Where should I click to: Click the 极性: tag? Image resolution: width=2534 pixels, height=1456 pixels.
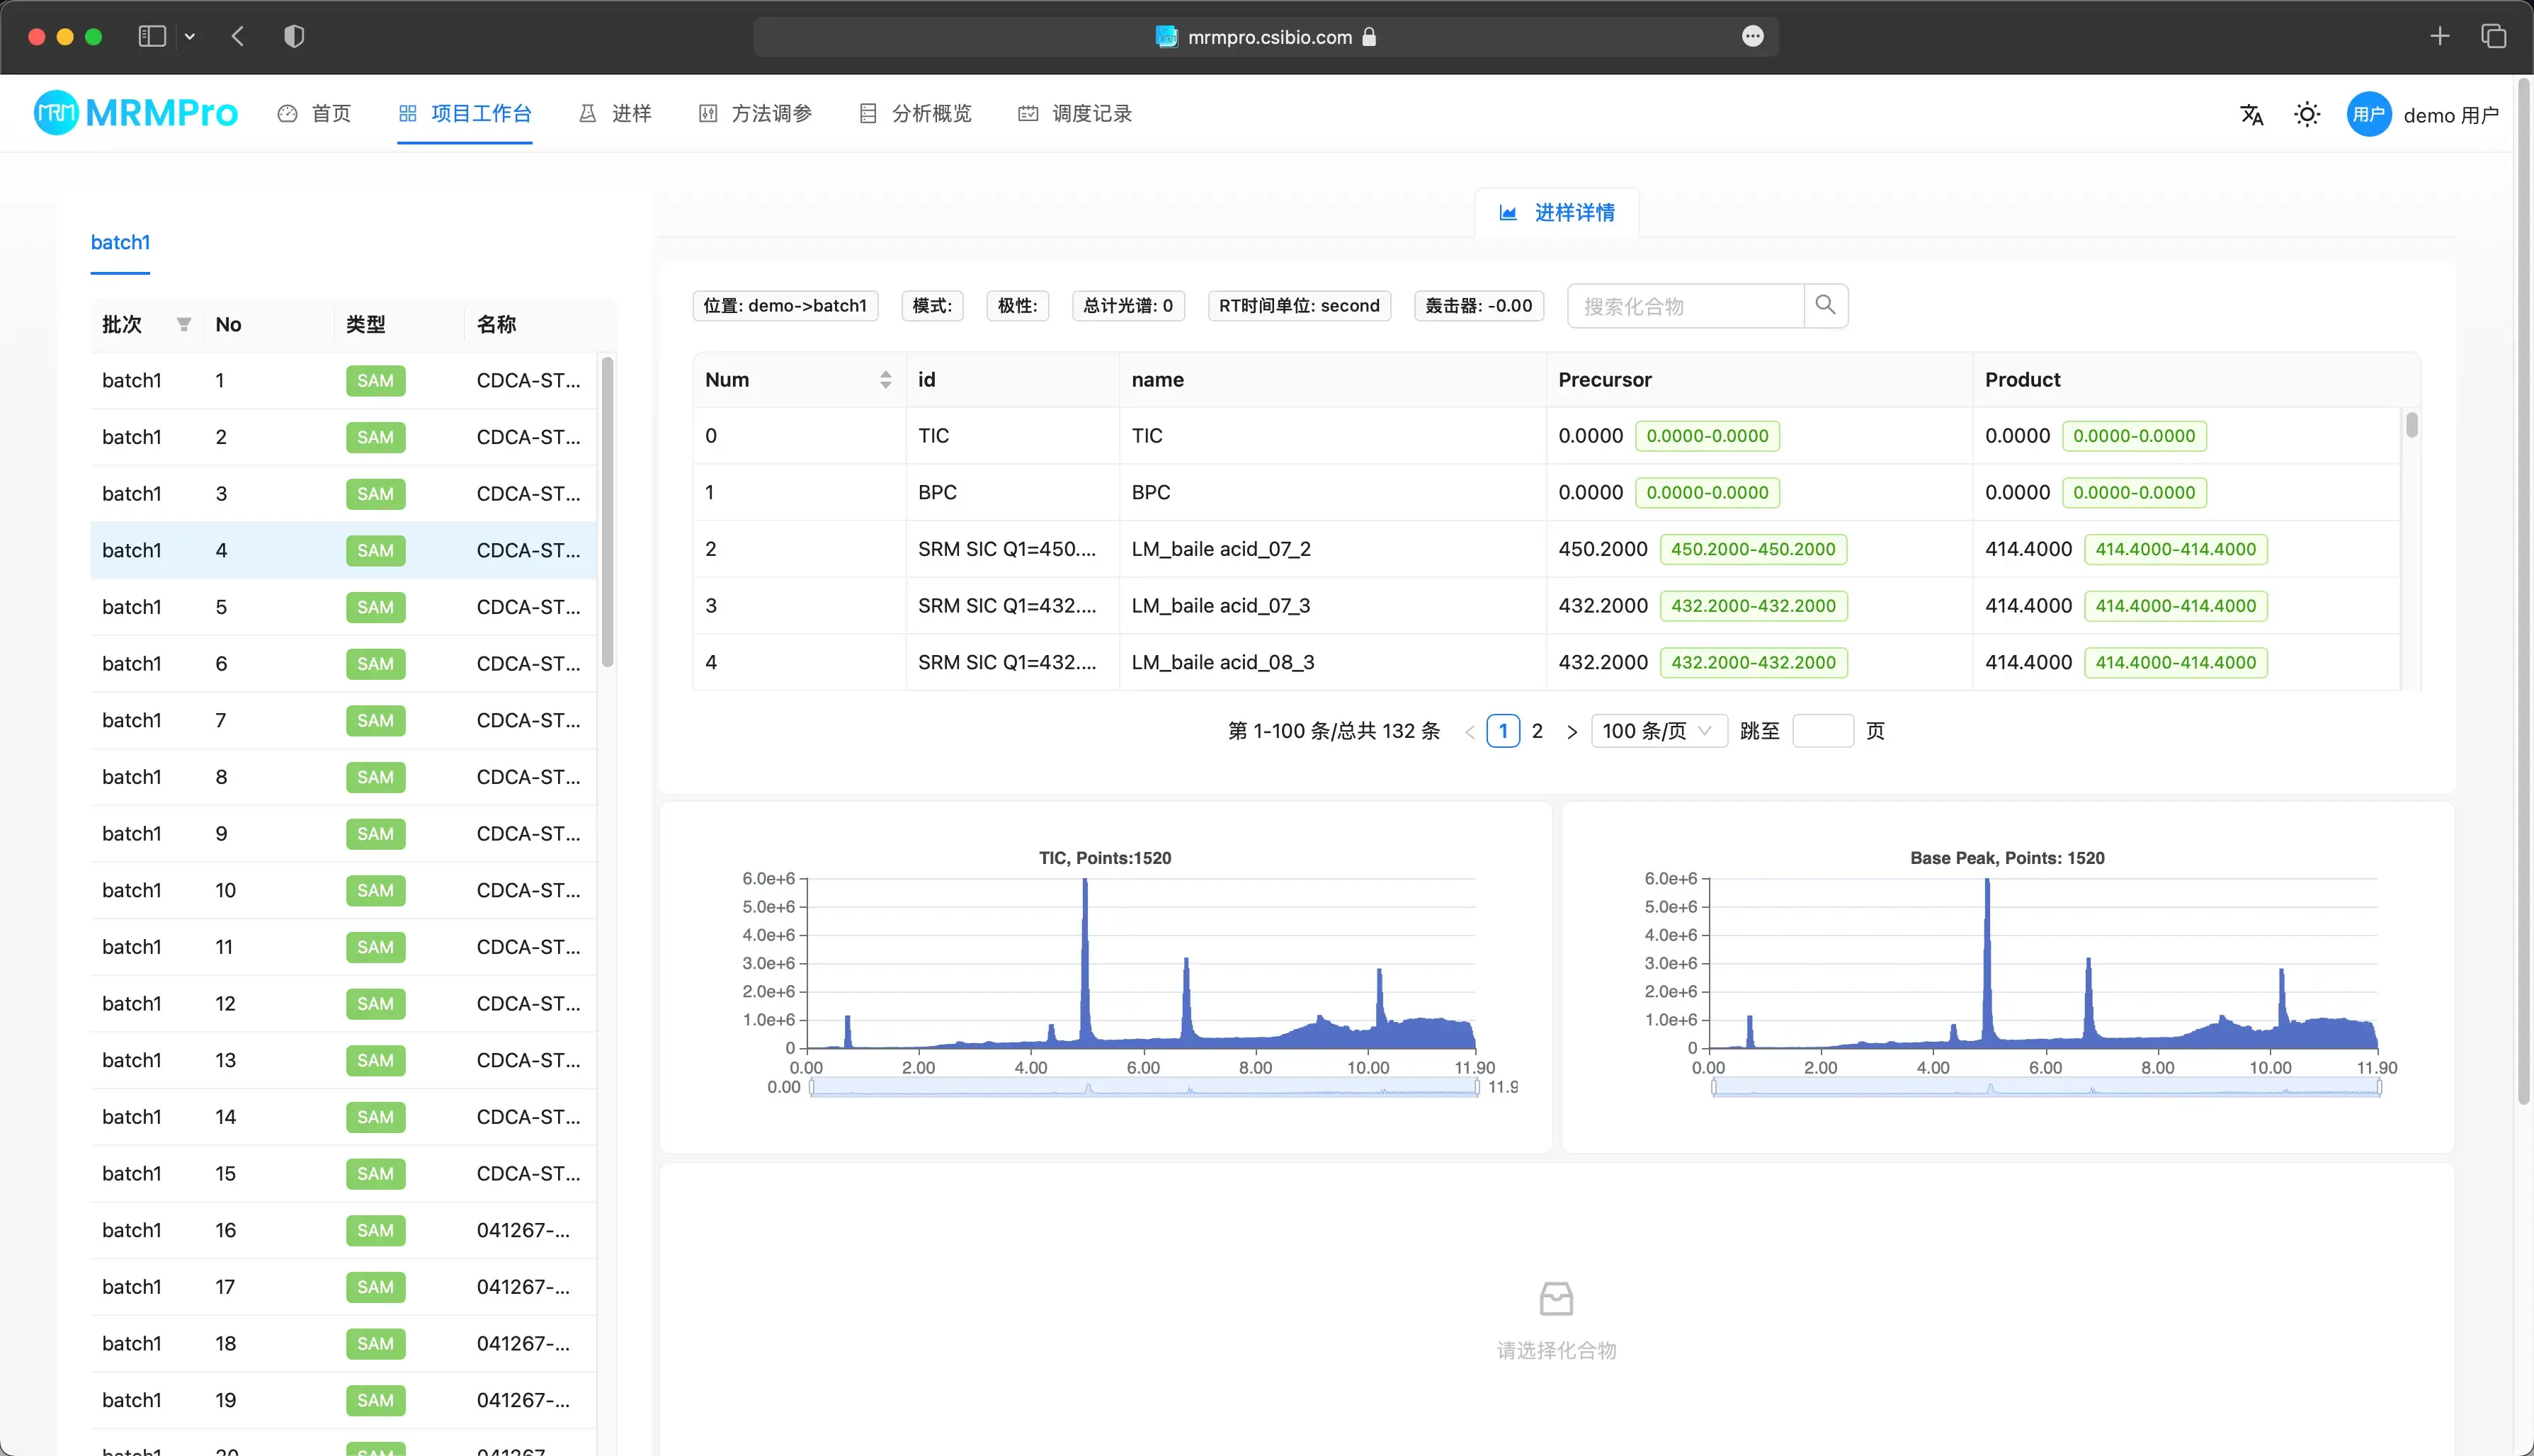(x=1018, y=306)
